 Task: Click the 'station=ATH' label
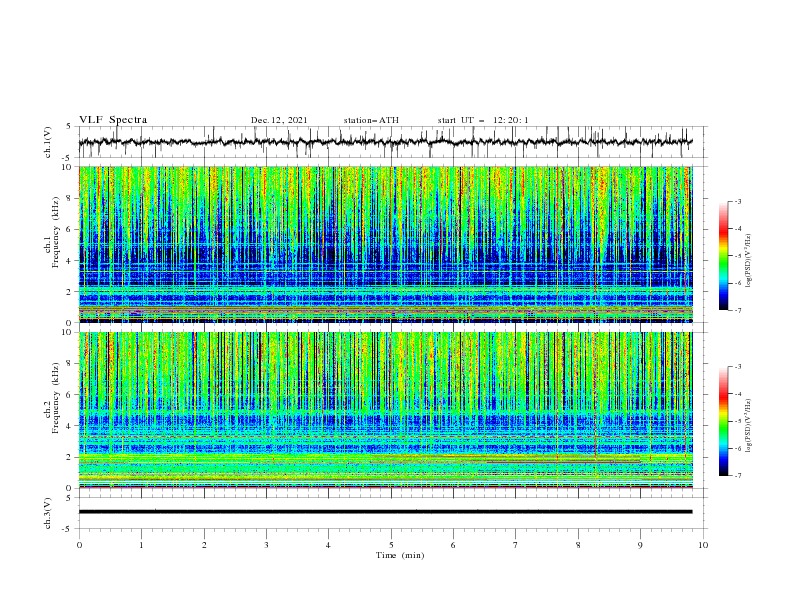point(371,120)
